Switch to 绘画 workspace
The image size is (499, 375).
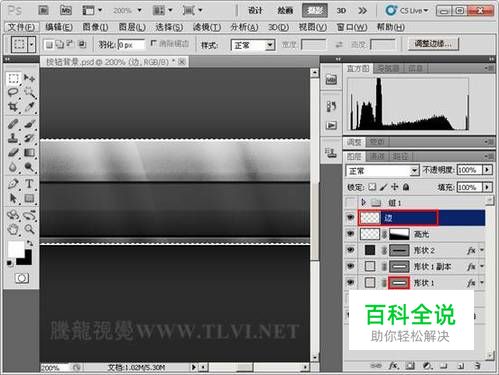coord(285,11)
